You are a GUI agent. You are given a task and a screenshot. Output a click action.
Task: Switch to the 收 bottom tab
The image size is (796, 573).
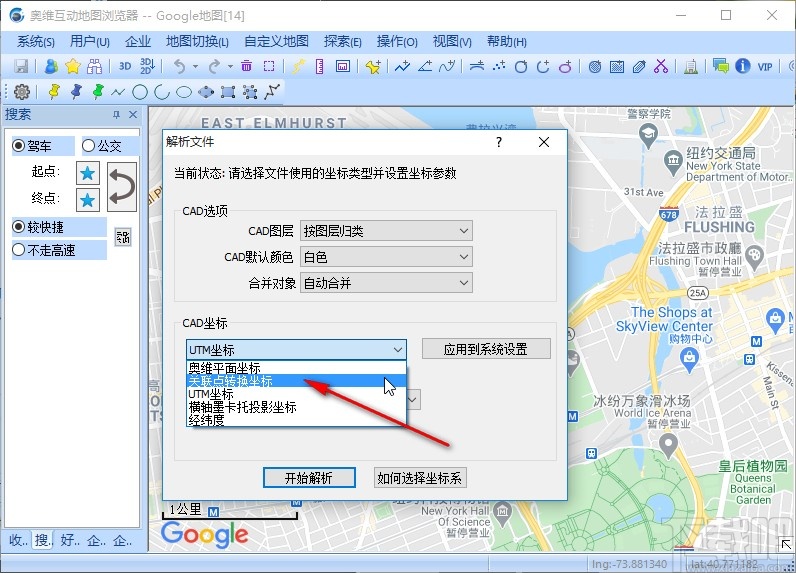pos(18,541)
